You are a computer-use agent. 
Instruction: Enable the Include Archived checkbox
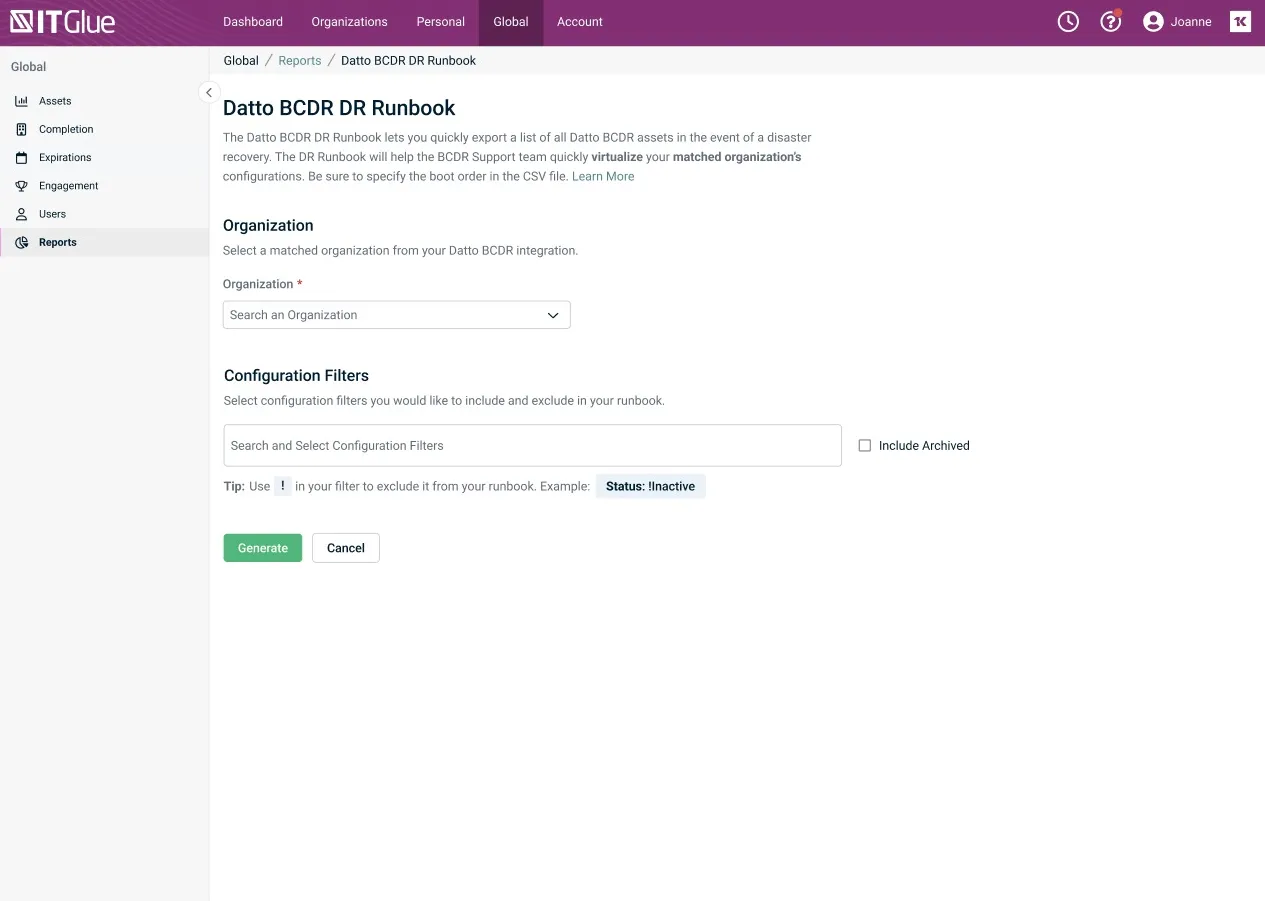click(x=865, y=446)
